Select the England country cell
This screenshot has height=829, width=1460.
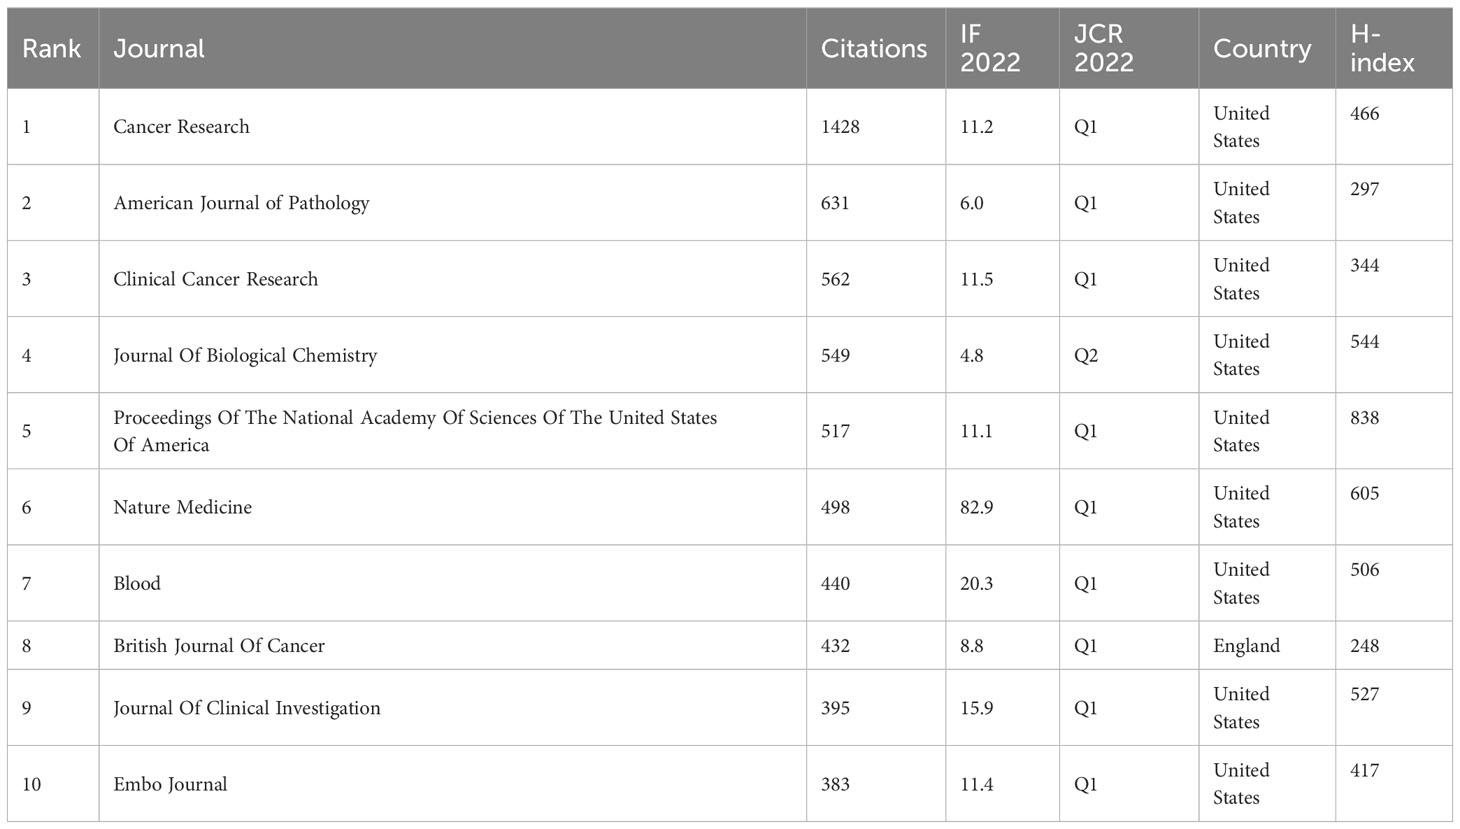(1246, 645)
